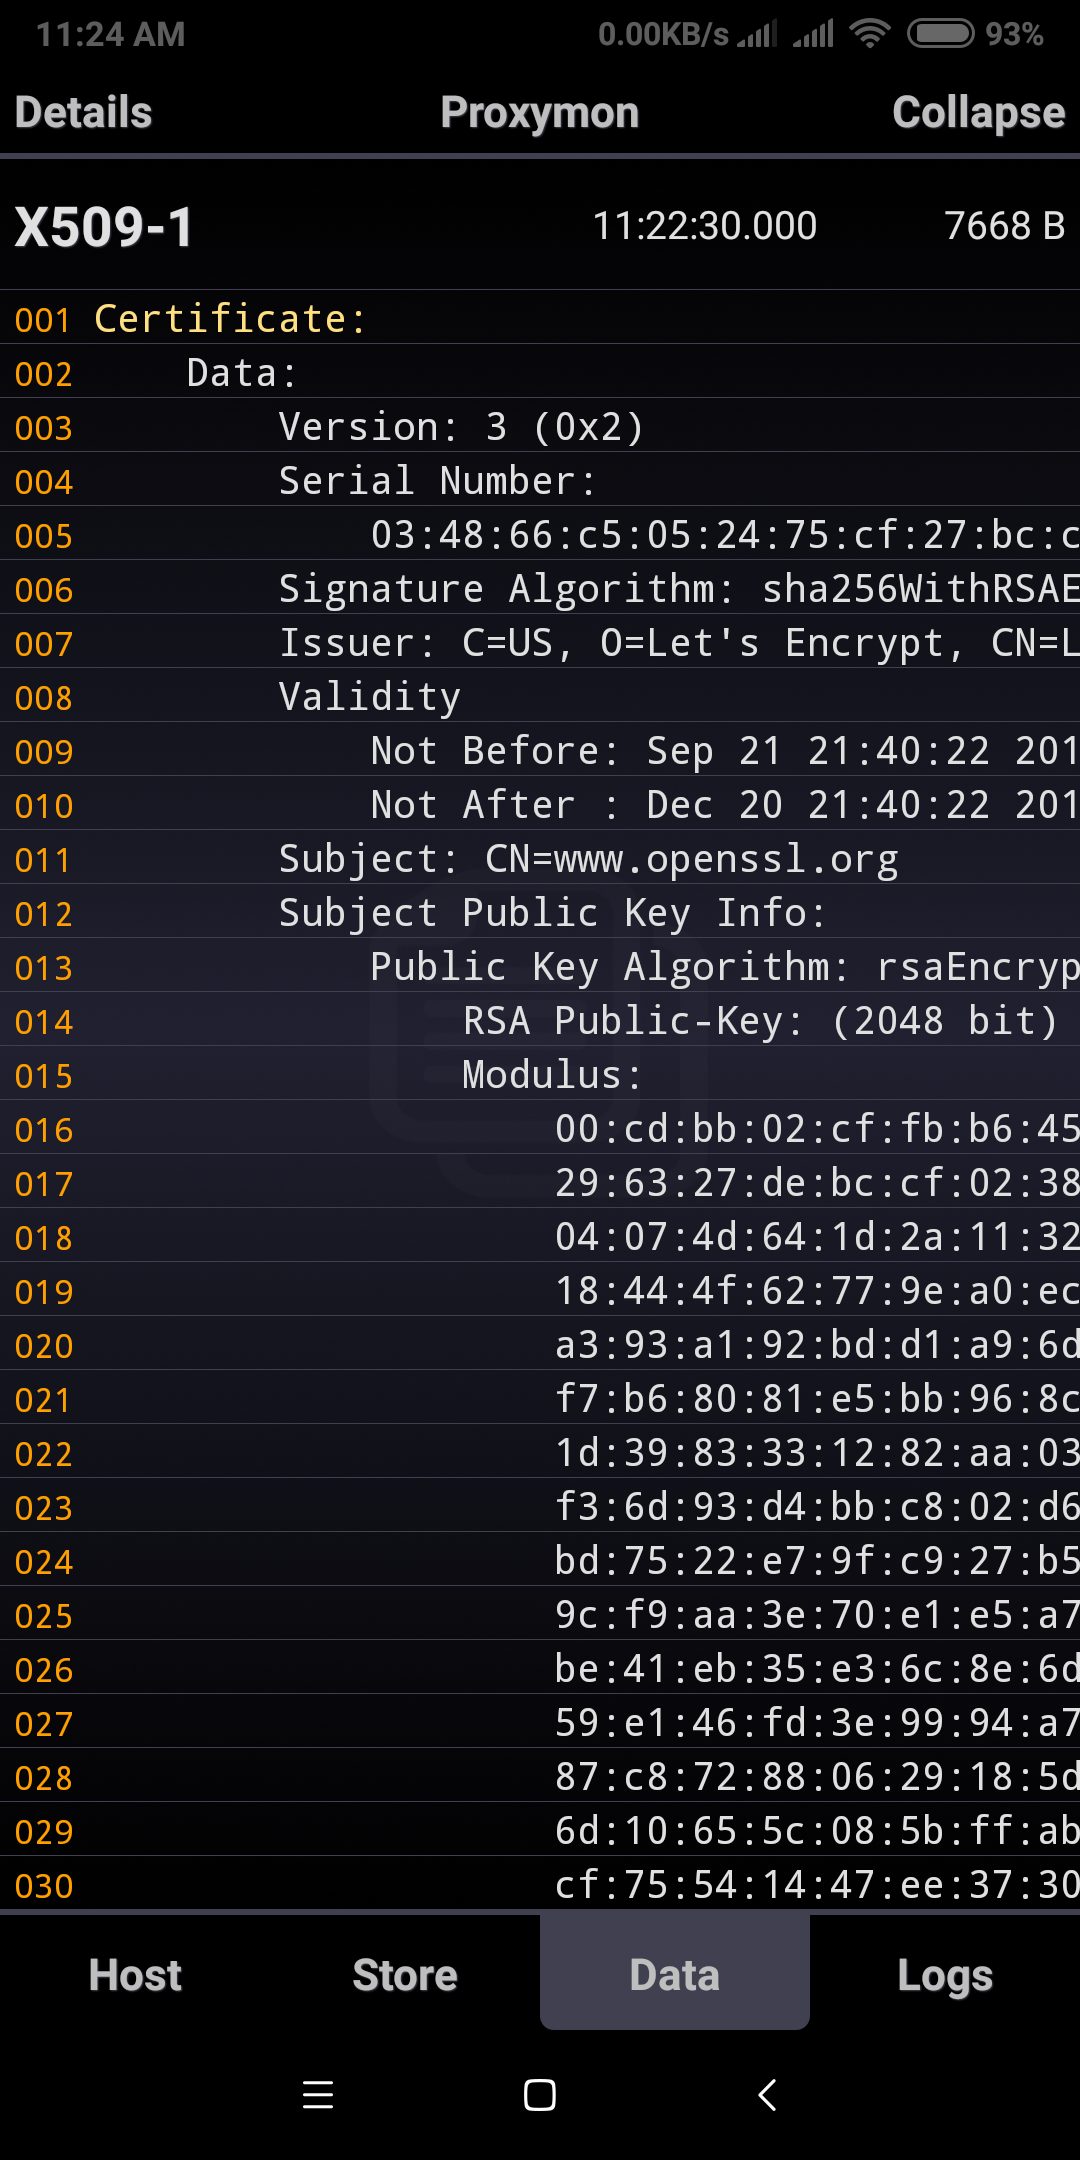Collapse the certificate data view

[978, 113]
